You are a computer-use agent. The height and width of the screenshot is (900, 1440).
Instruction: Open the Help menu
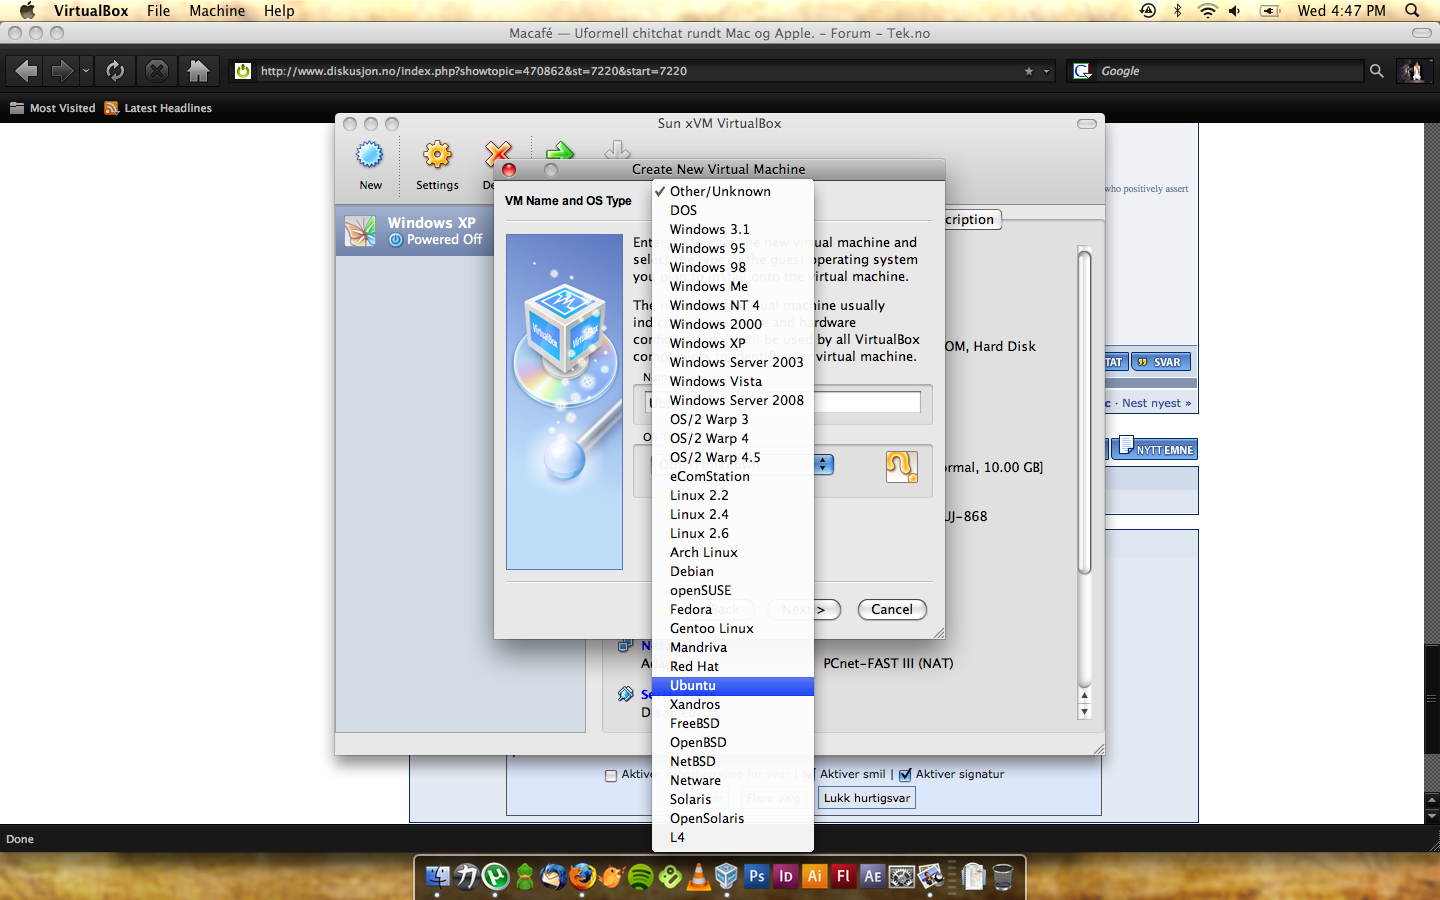279,11
